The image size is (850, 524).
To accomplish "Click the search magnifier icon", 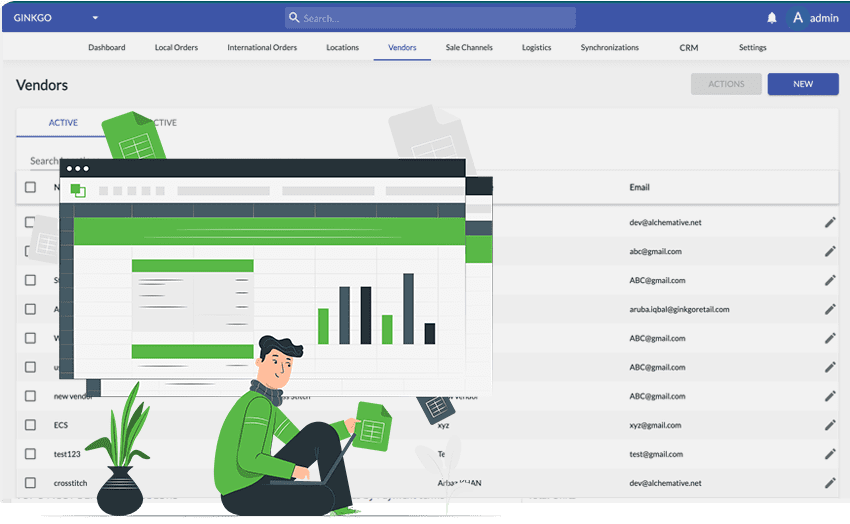I will pos(293,18).
